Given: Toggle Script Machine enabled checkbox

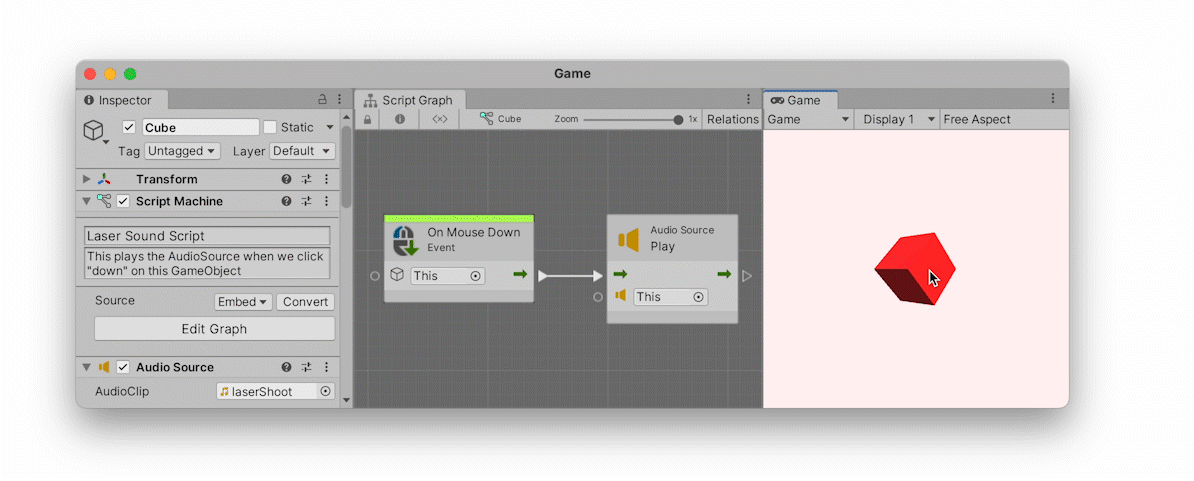Looking at the screenshot, I should tap(123, 202).
